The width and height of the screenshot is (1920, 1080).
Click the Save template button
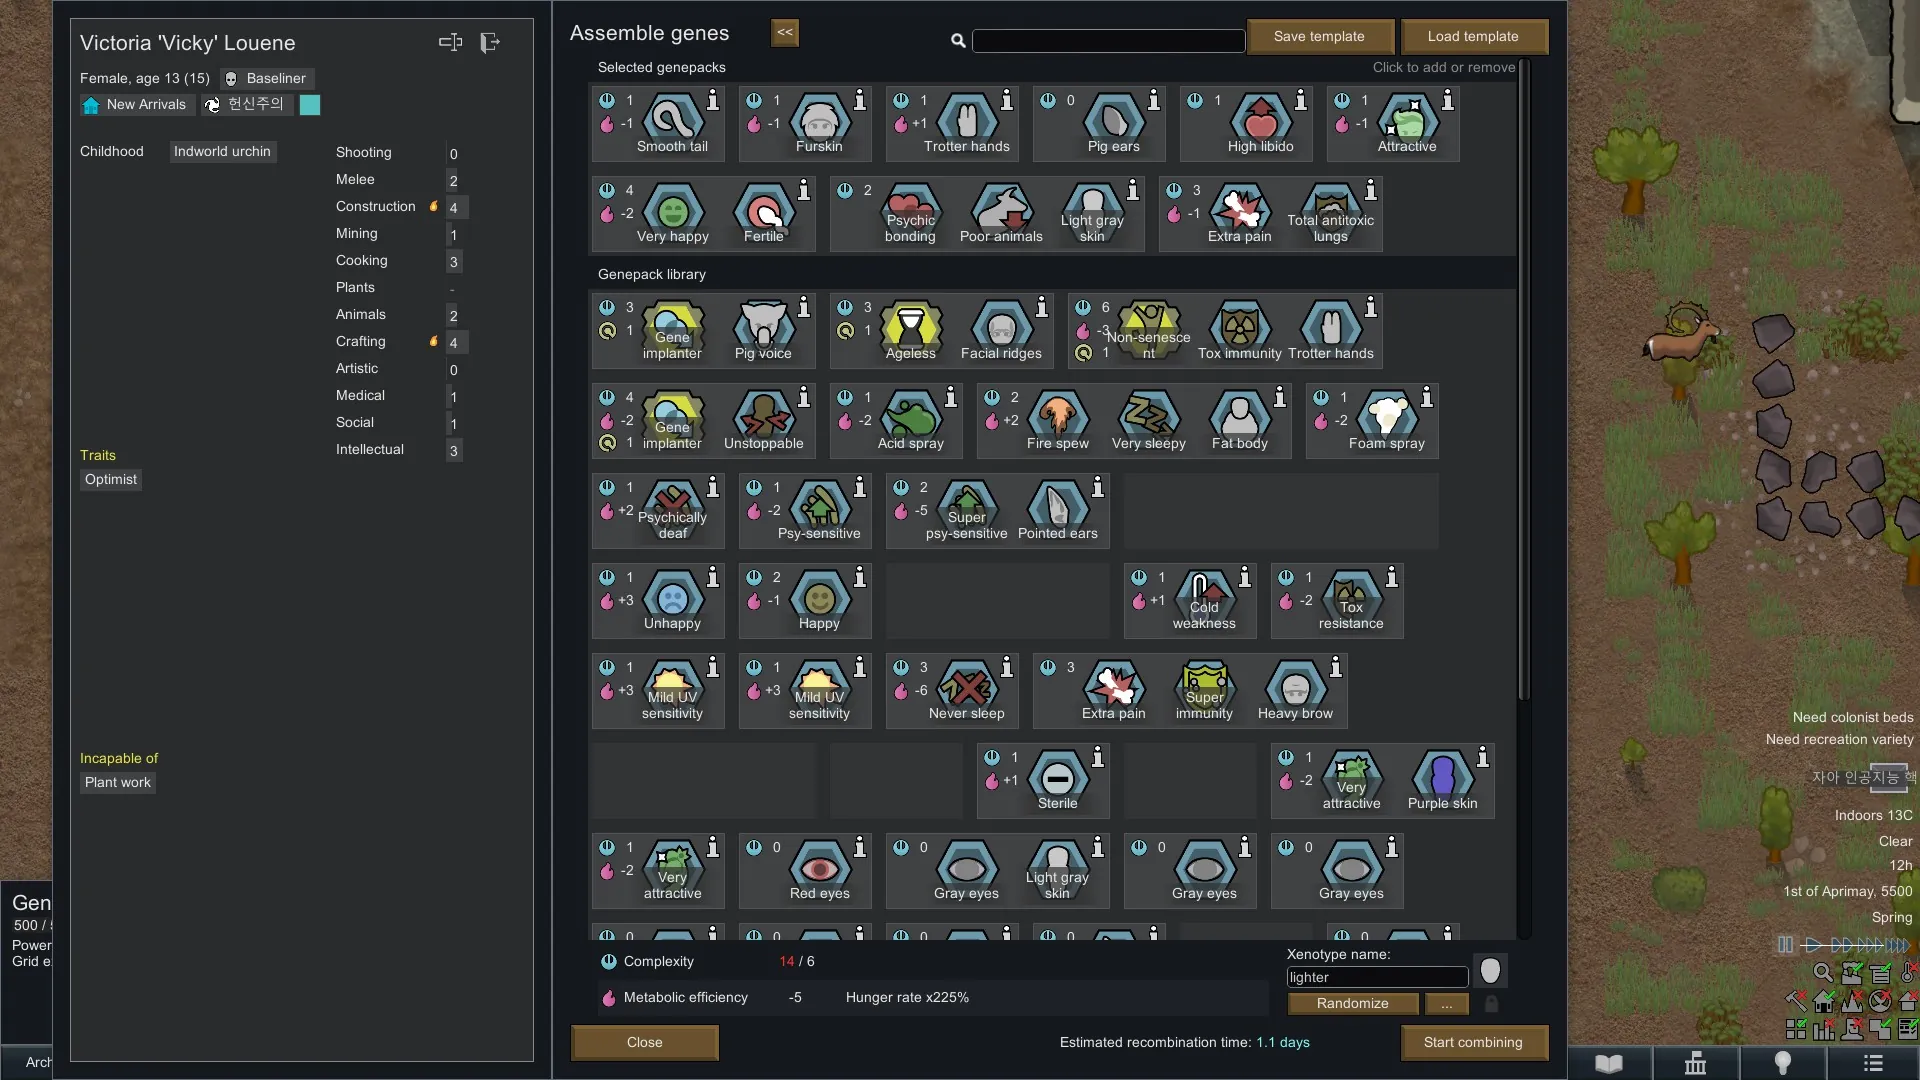[1318, 37]
